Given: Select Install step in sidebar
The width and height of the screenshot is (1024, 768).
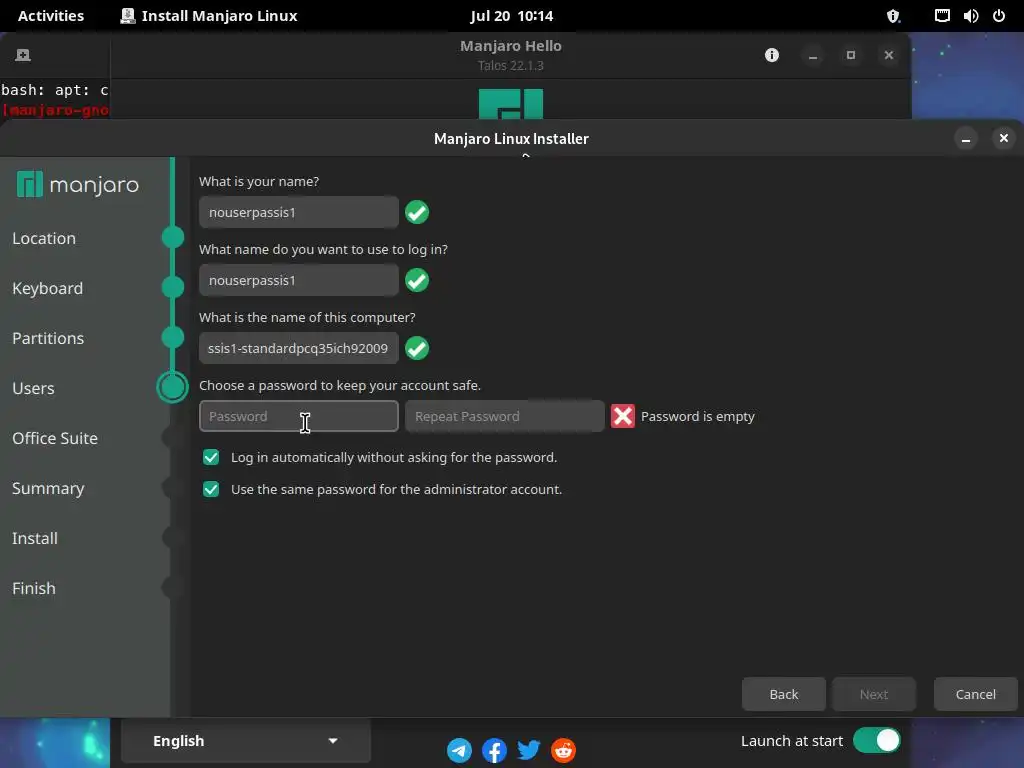Looking at the screenshot, I should (35, 538).
